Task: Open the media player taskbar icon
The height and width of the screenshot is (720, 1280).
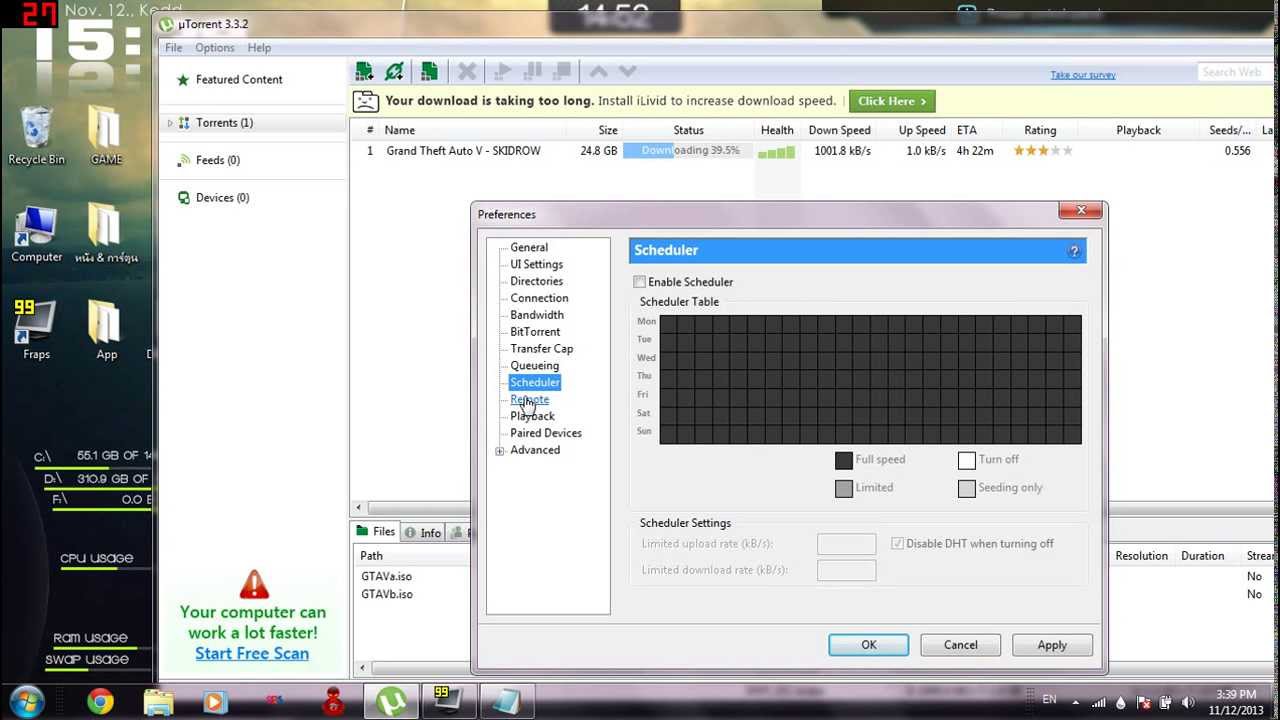Action: [215, 702]
